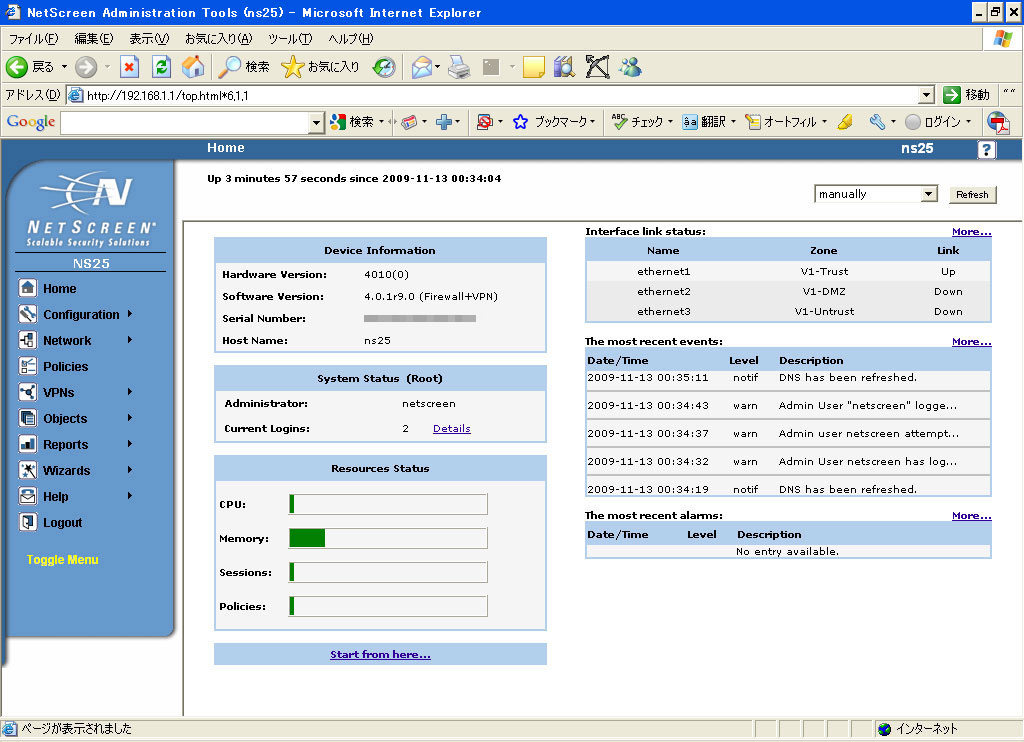Screen dimensions: 1024x742
Task: Open More link for Interface link status
Action: pyautogui.click(x=971, y=232)
